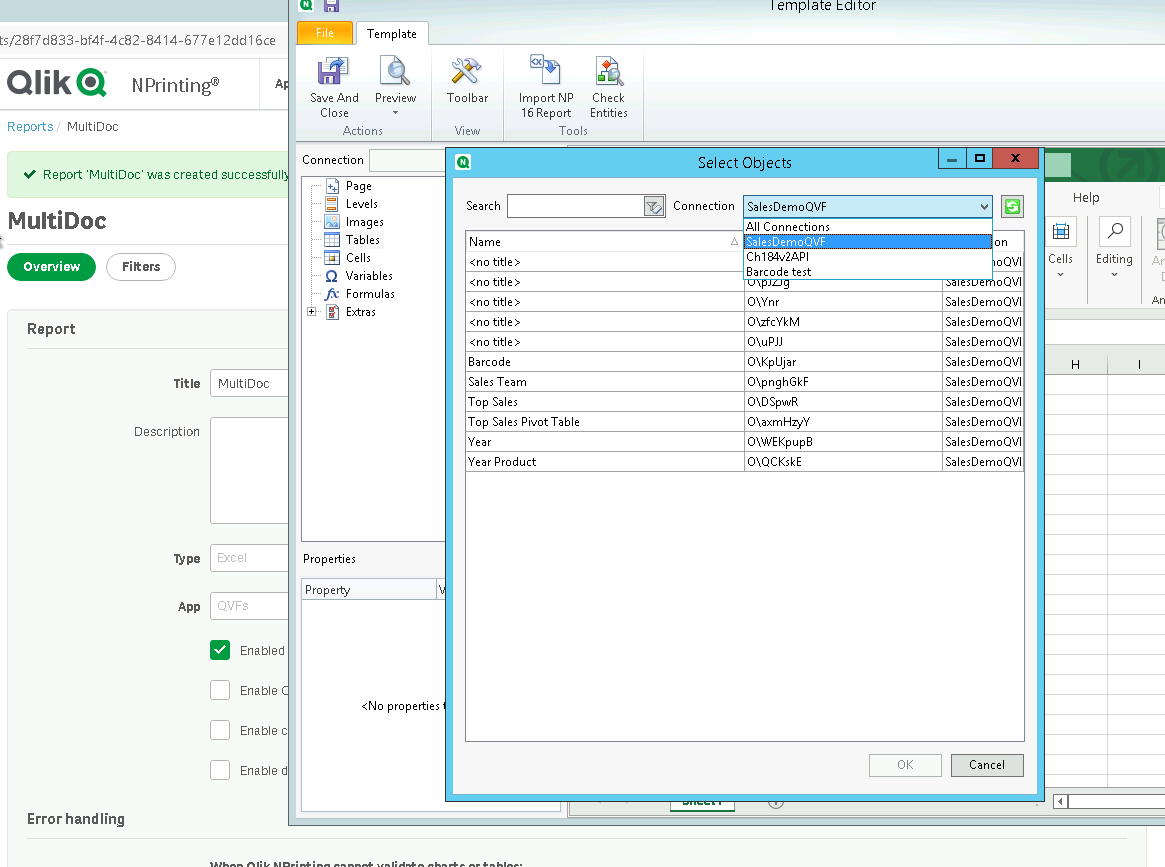Click the O\zfcYkM ID cell
The image size is (1165, 867).
click(843, 322)
